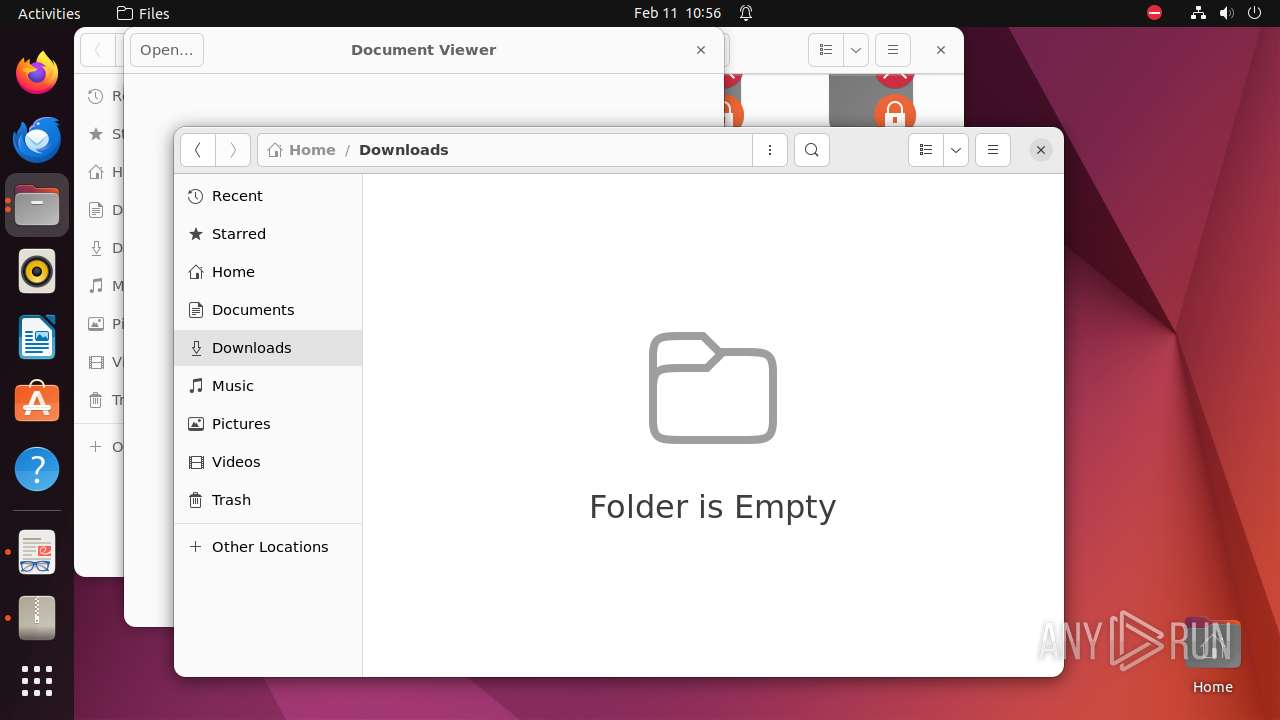Open Documents in the sidebar
The width and height of the screenshot is (1280, 720).
click(x=268, y=310)
